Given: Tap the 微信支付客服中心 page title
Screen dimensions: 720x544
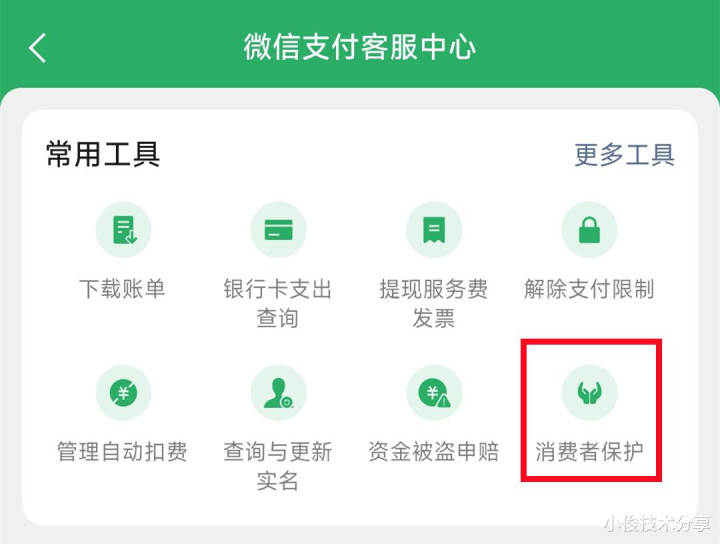Looking at the screenshot, I should click(x=360, y=47).
